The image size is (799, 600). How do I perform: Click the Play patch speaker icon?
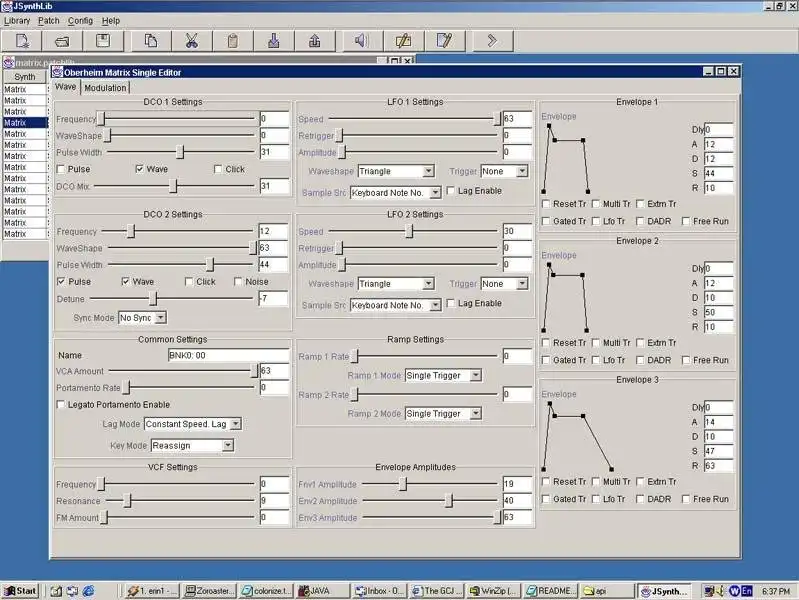click(x=361, y=41)
